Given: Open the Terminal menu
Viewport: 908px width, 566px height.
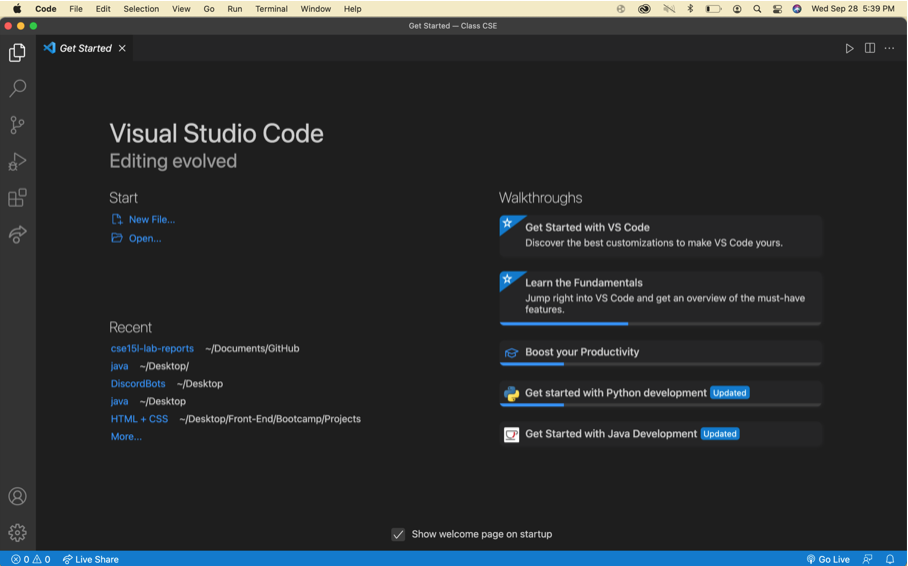Looking at the screenshot, I should [271, 9].
